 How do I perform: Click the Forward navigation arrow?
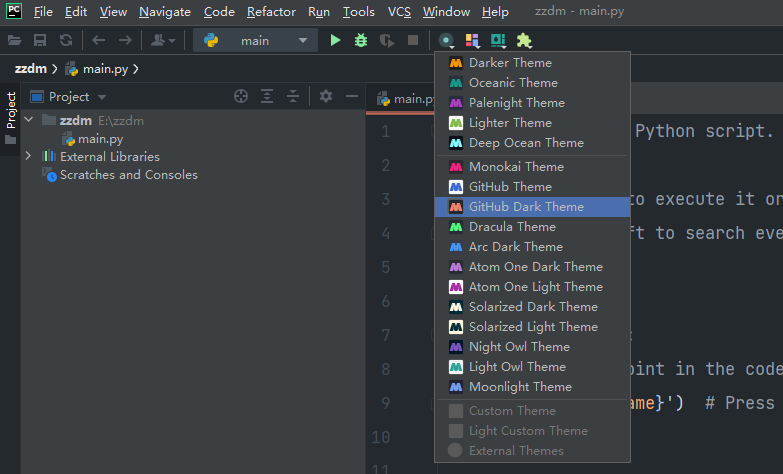click(x=125, y=40)
